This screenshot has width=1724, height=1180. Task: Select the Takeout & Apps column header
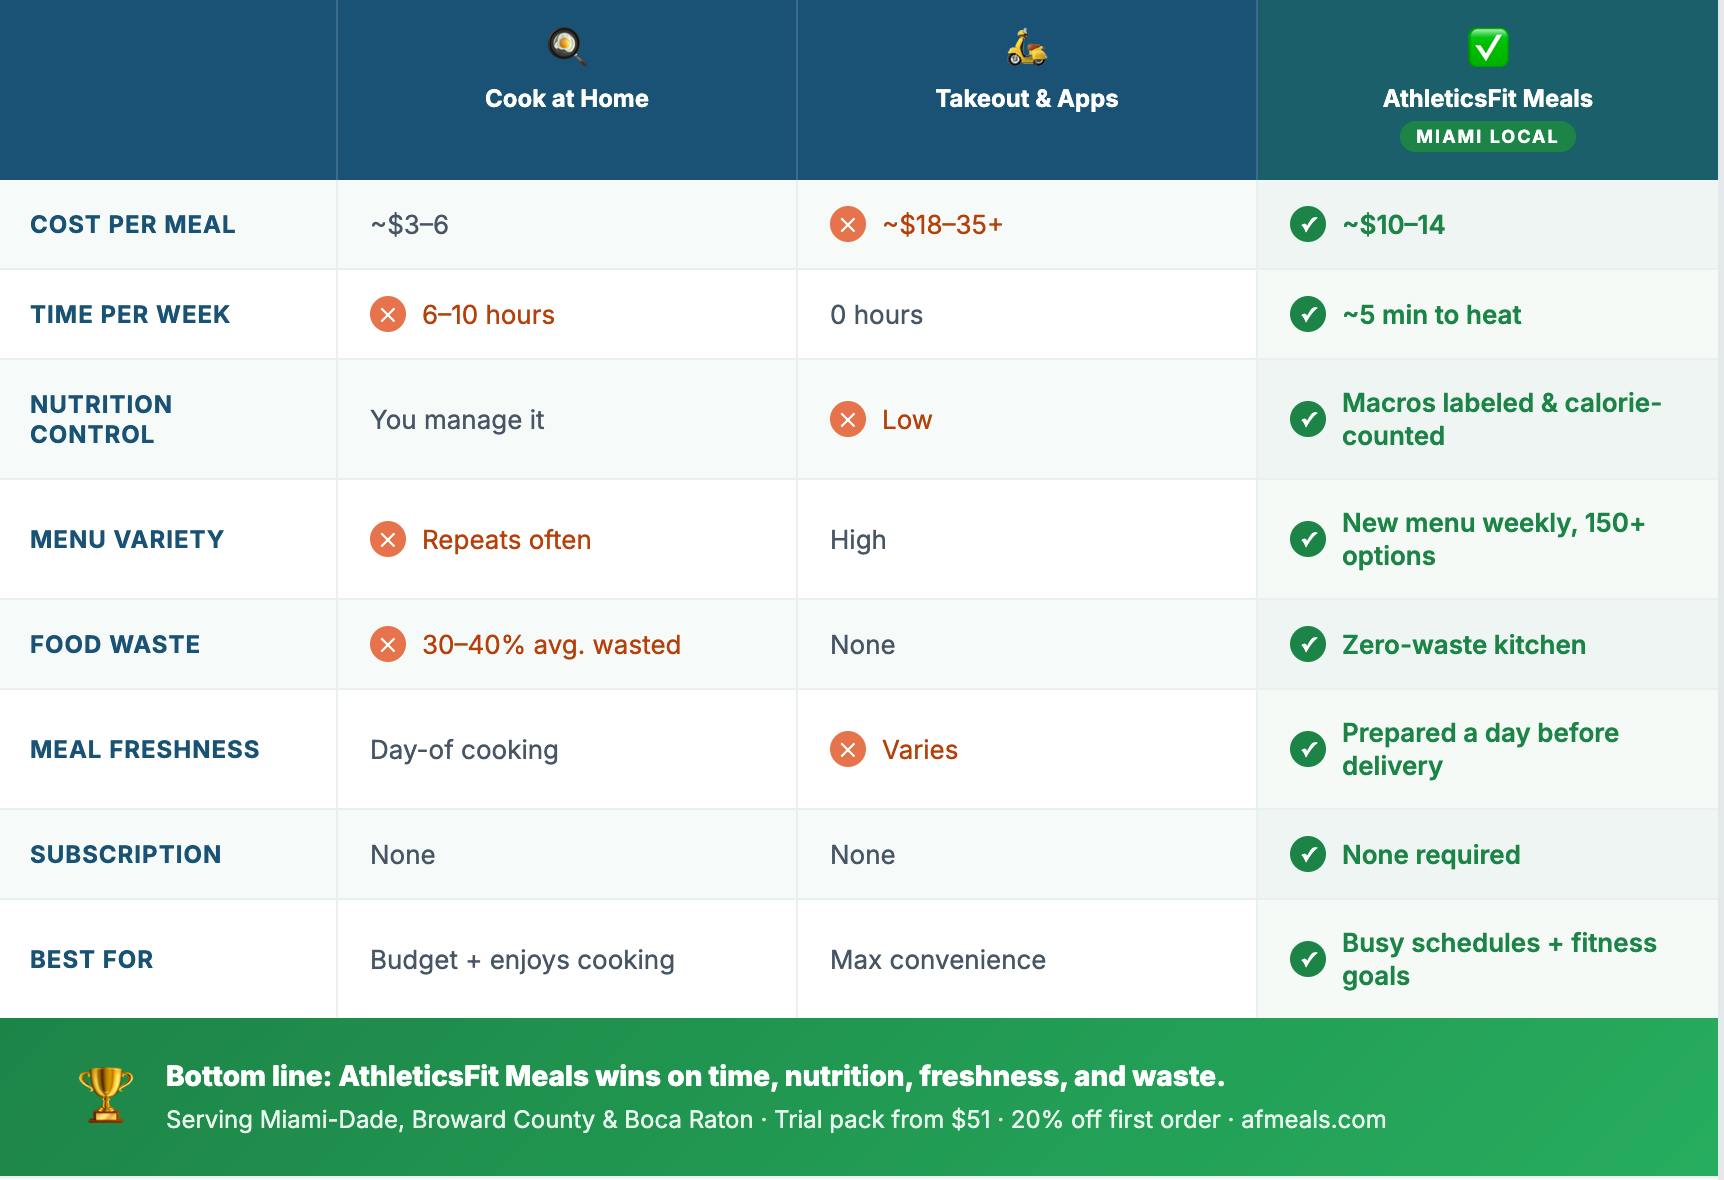pyautogui.click(x=1026, y=98)
